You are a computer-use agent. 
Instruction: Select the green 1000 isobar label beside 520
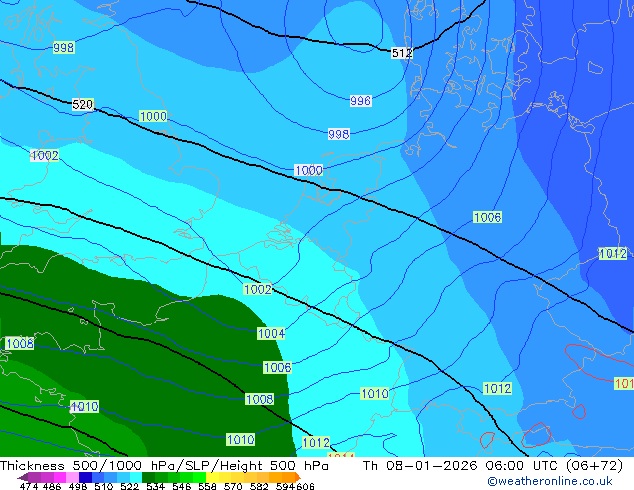pyautogui.click(x=153, y=116)
